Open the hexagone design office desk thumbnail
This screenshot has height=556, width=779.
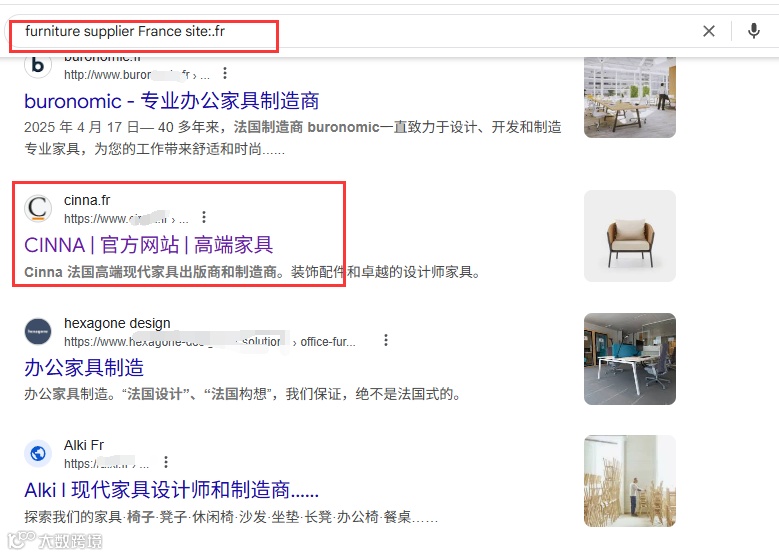(x=630, y=359)
